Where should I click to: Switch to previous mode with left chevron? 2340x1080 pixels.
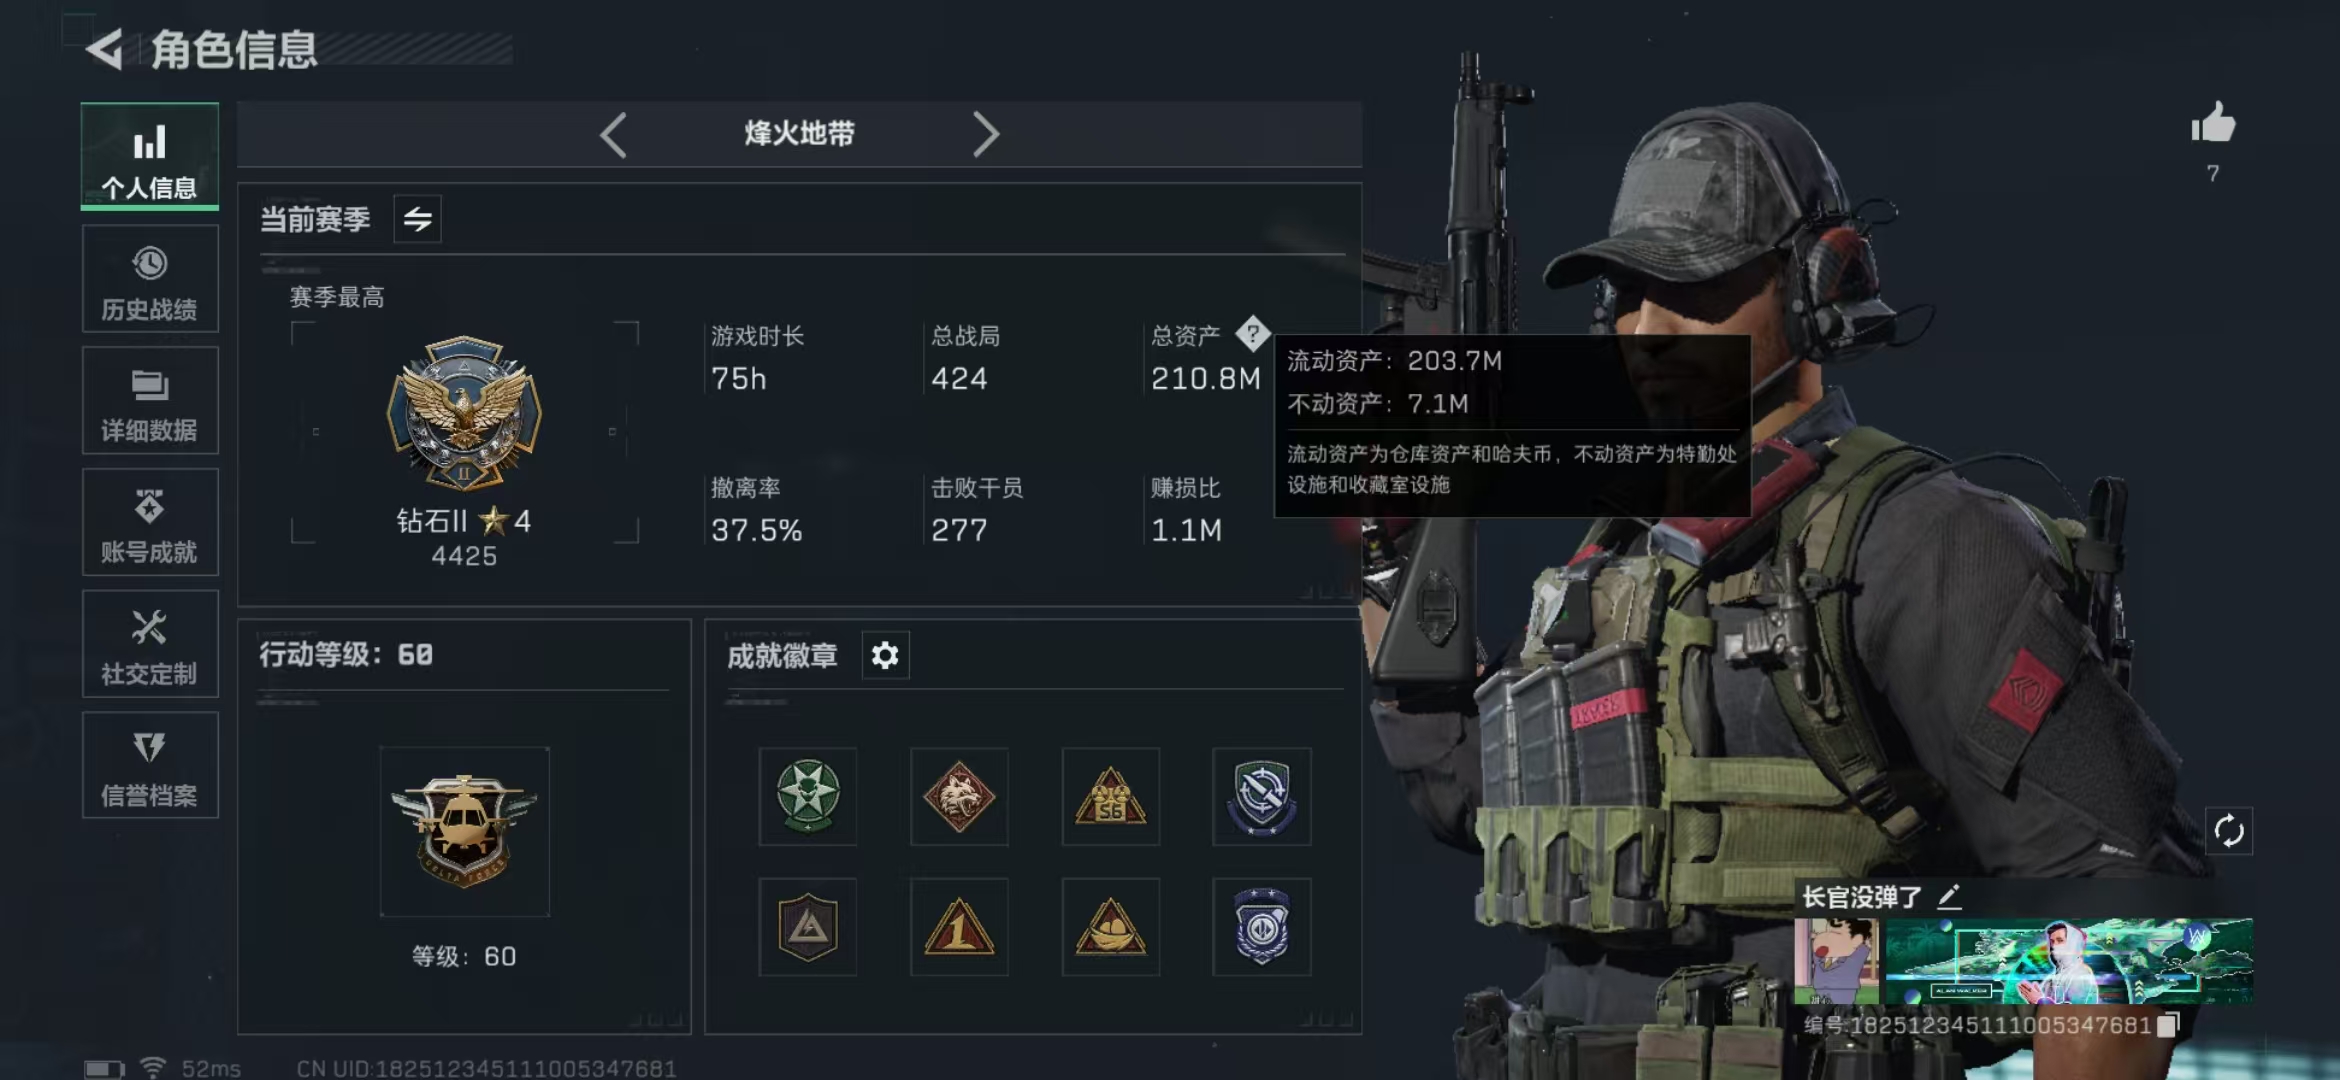coord(613,135)
